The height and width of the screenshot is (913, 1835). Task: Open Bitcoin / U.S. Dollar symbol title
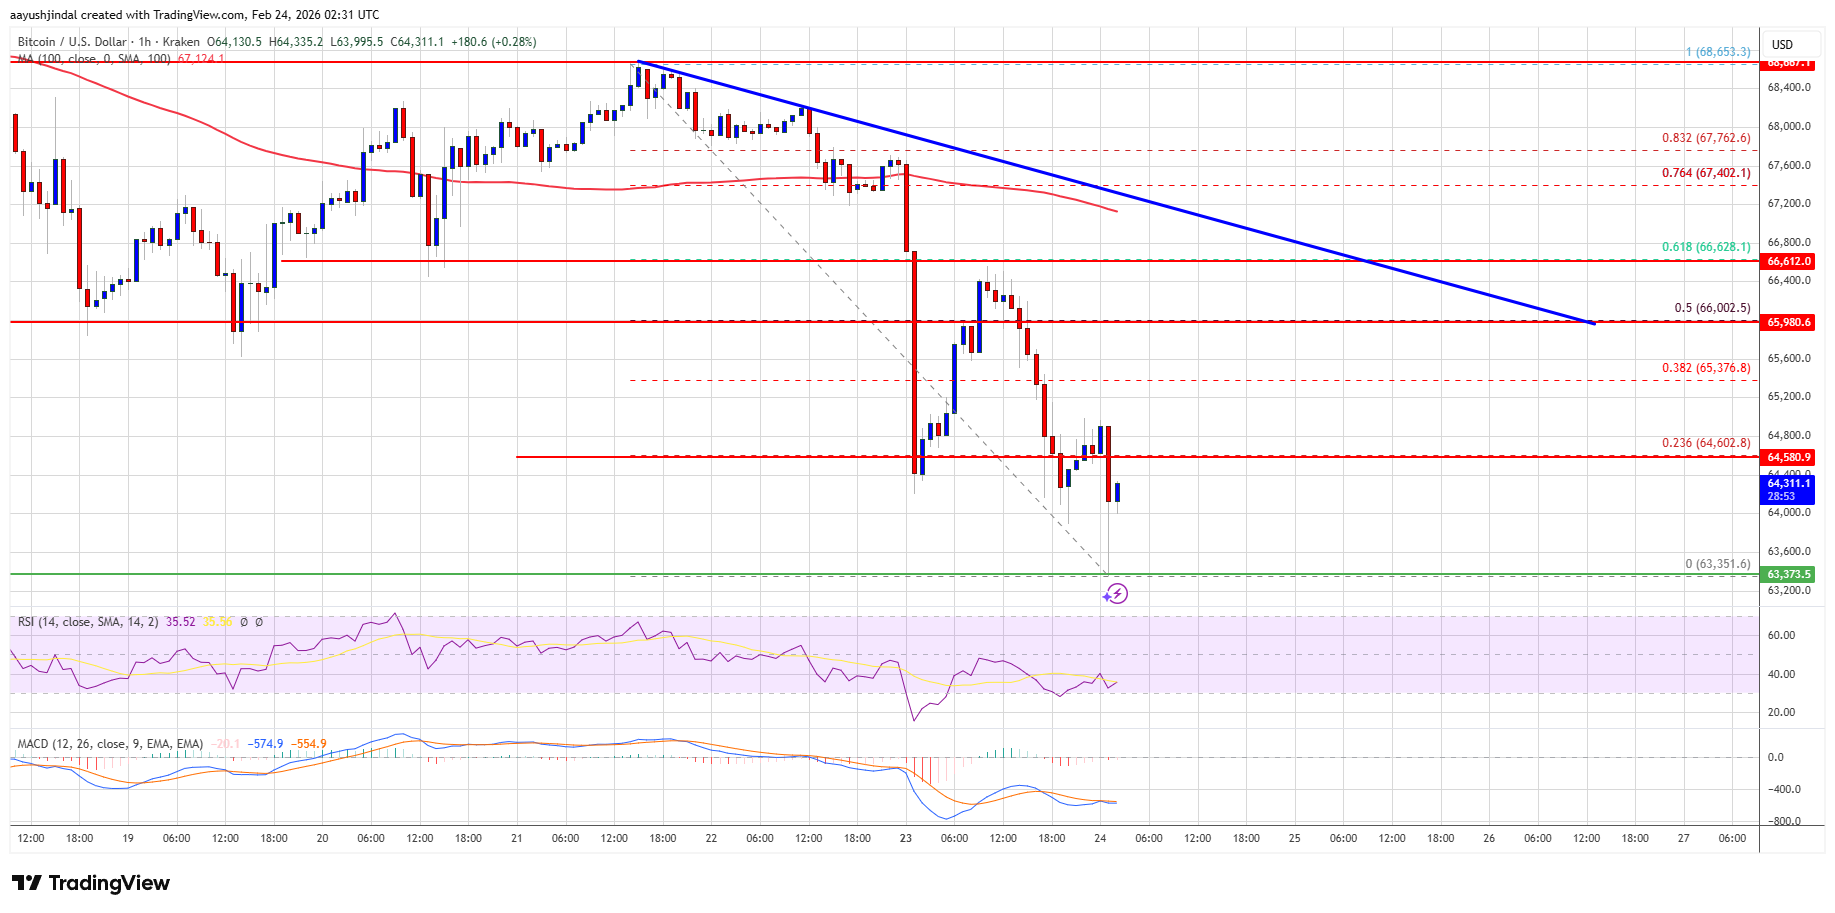[x=72, y=42]
